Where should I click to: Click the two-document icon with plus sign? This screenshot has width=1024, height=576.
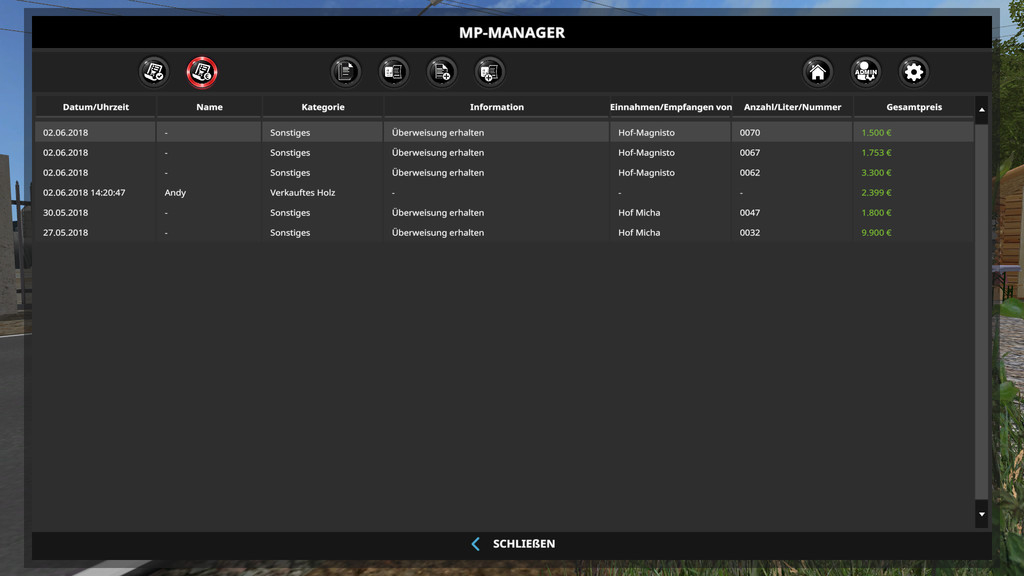[x=489, y=72]
